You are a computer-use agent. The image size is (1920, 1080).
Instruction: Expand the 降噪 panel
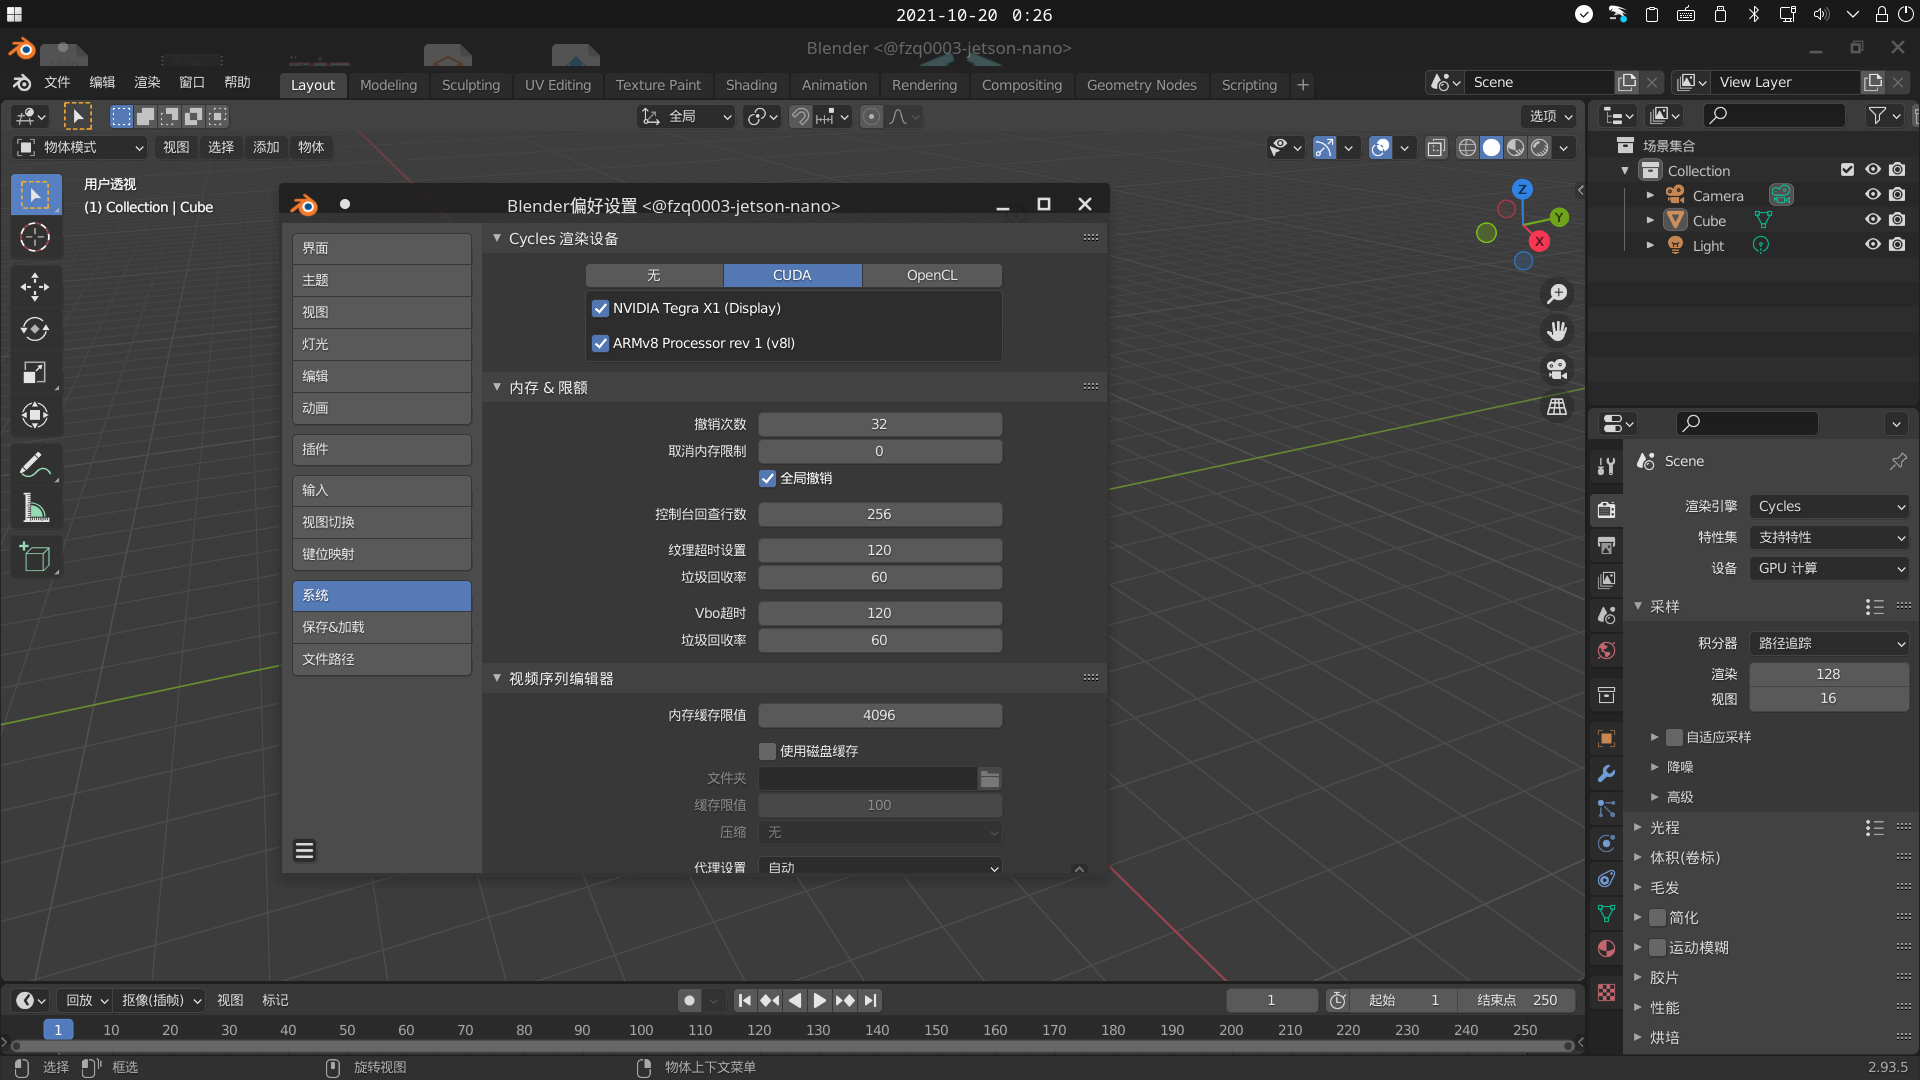1680,767
